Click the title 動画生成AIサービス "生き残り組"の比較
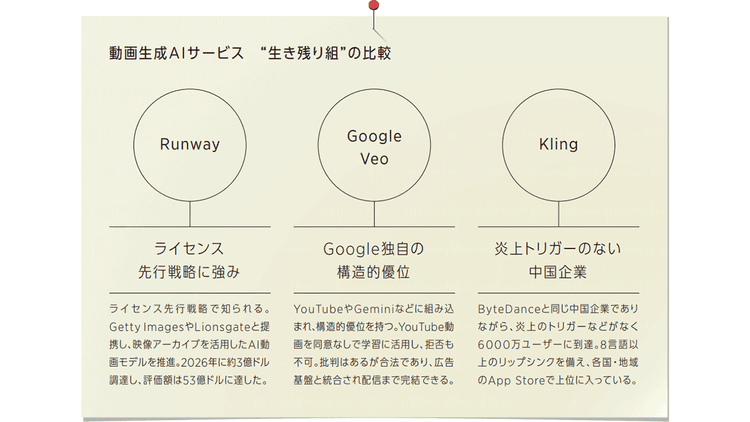This screenshot has height=422, width=750. pos(250,53)
